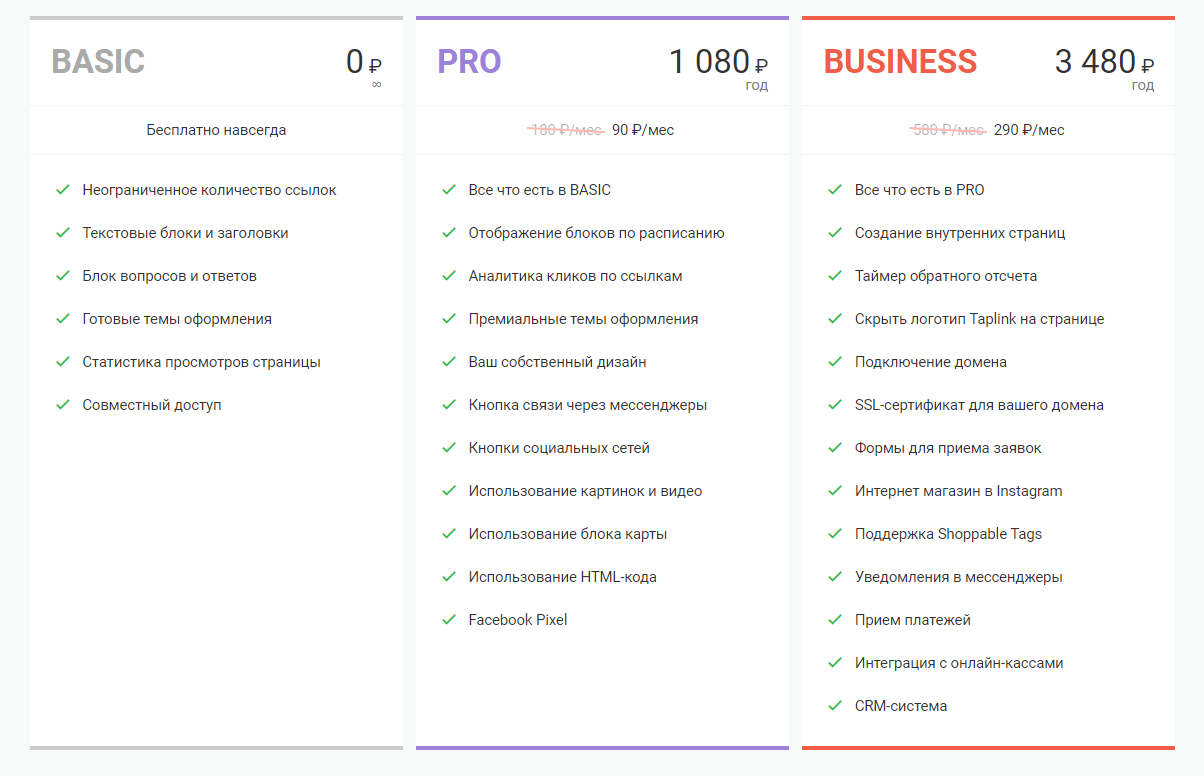Image resolution: width=1204 pixels, height=776 pixels.
Task: Click the checkmark next to Подключение домена
Action: [x=834, y=361]
